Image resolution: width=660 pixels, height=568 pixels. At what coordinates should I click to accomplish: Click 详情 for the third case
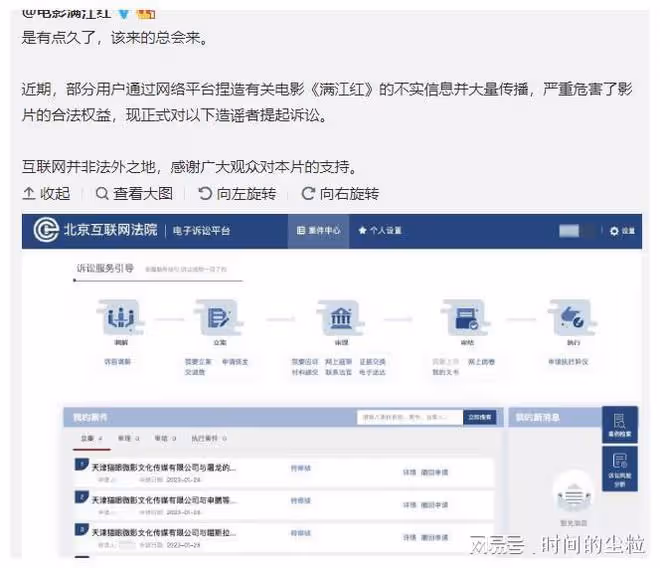pos(410,537)
